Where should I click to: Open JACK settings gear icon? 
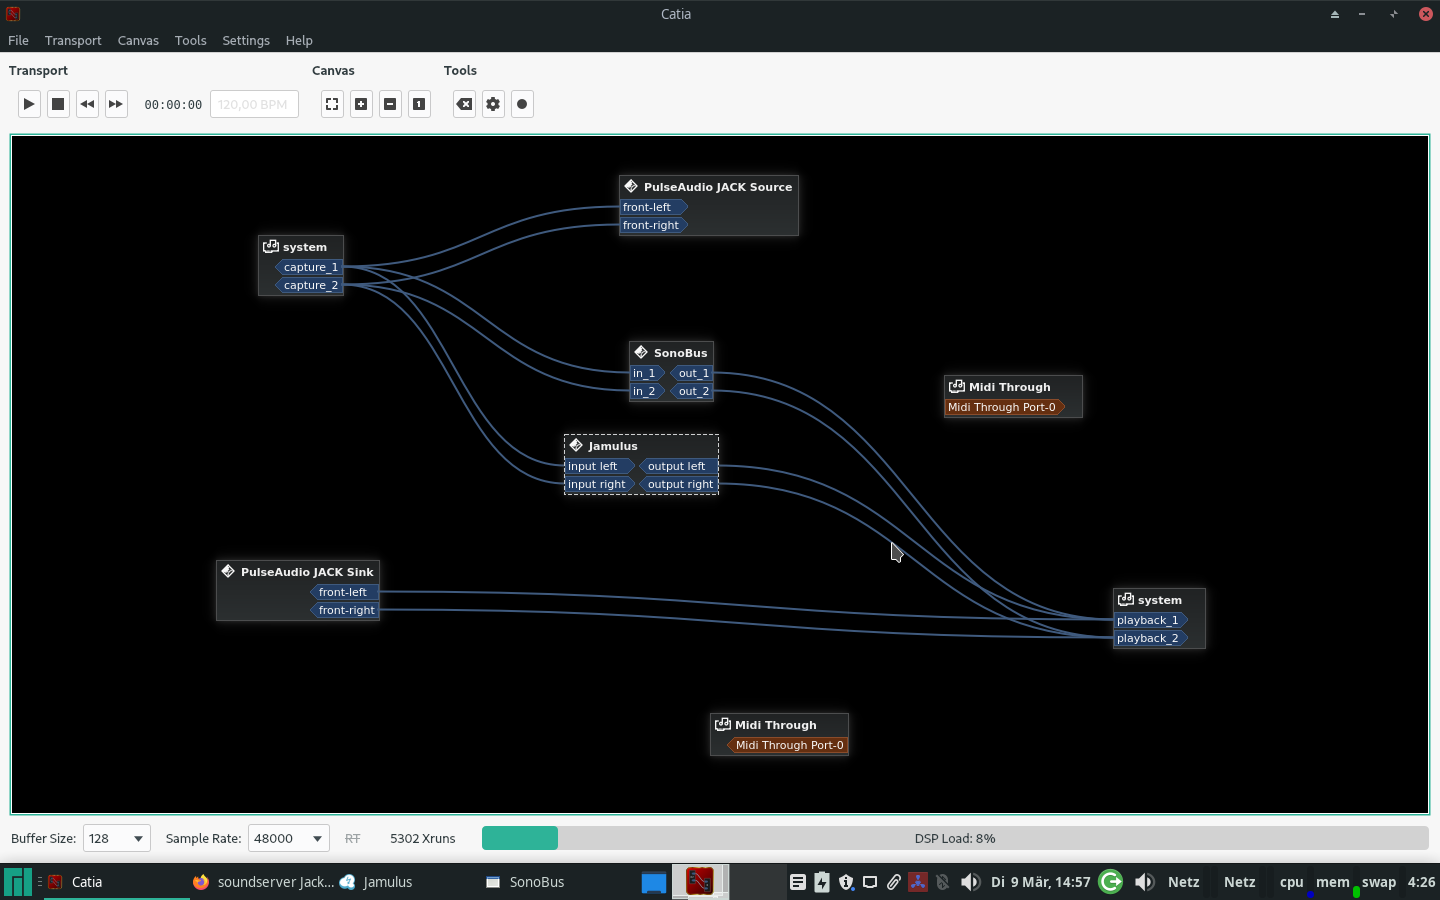click(493, 104)
